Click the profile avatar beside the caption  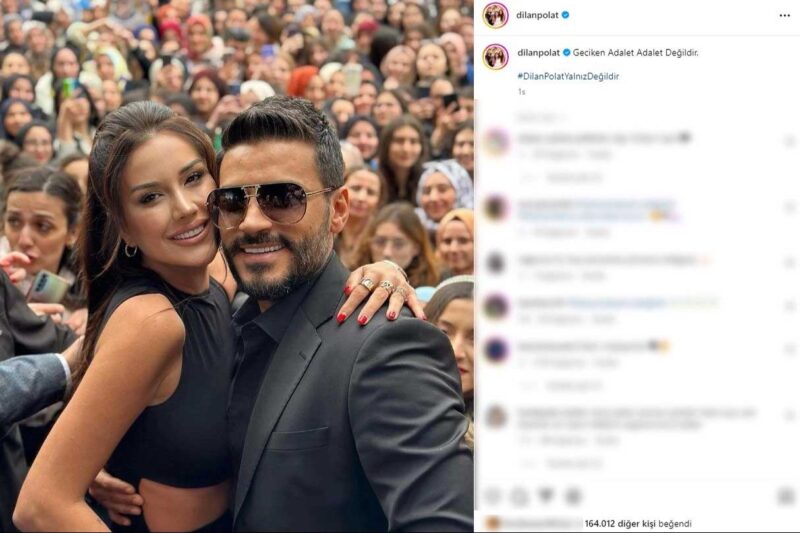(x=495, y=57)
